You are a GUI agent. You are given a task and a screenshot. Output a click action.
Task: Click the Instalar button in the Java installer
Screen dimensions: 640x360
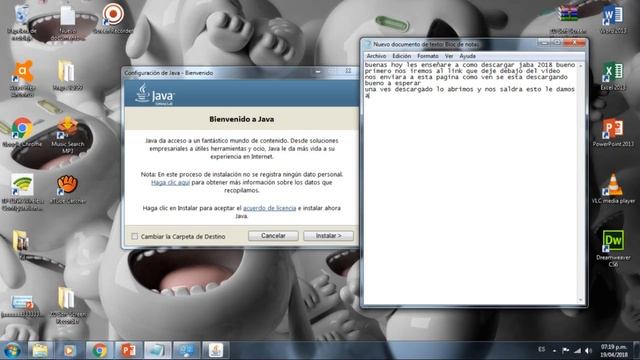tap(329, 236)
